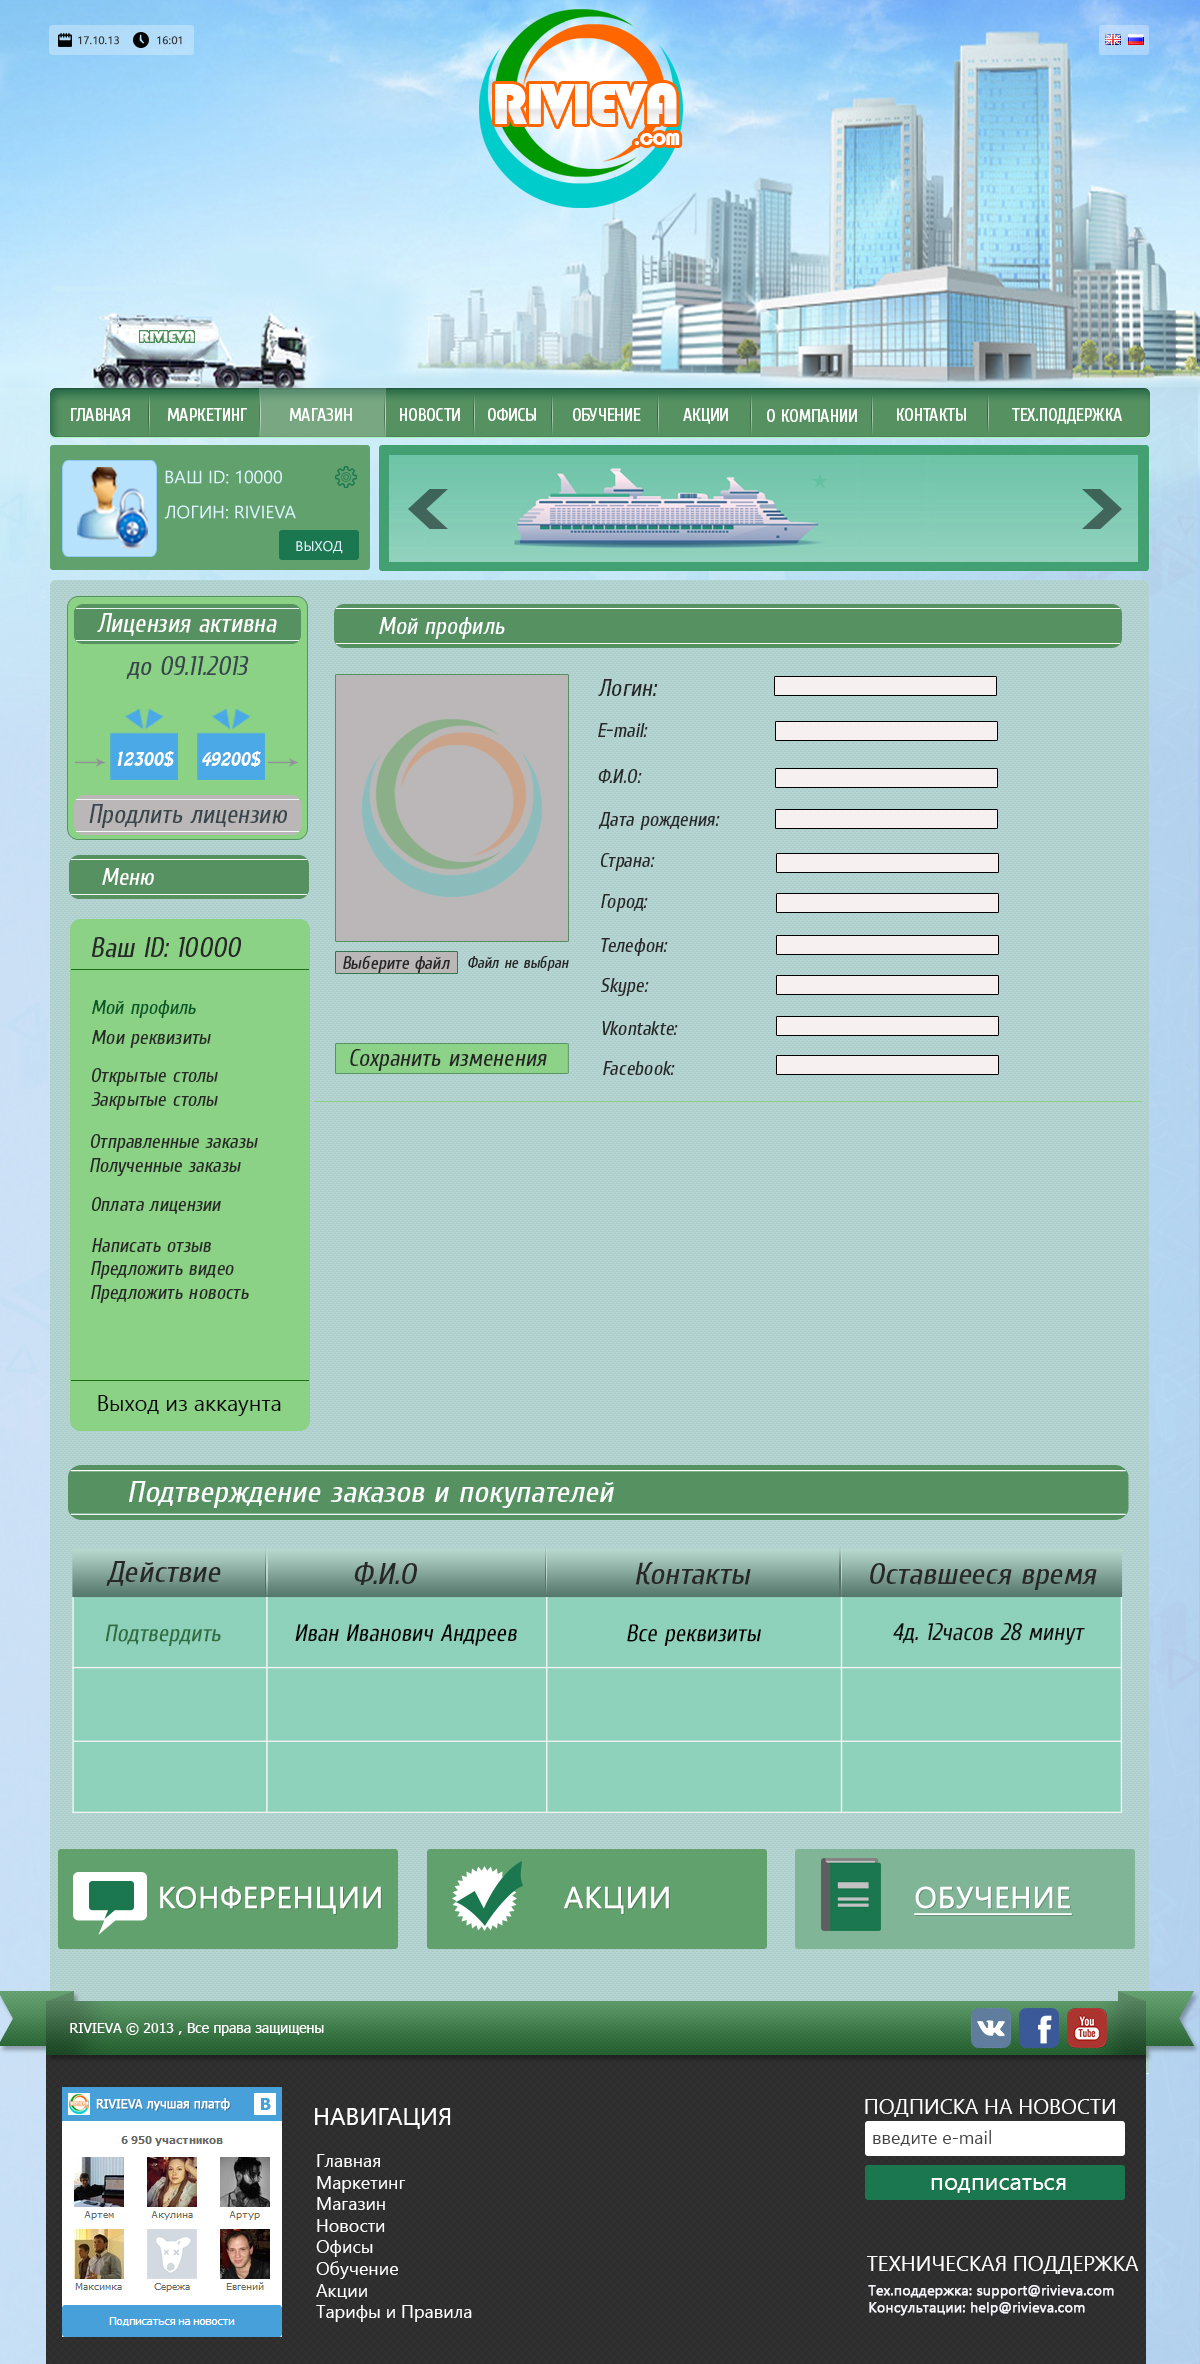Show previous banner with left arrow
The height and width of the screenshot is (2364, 1200).
[x=428, y=509]
